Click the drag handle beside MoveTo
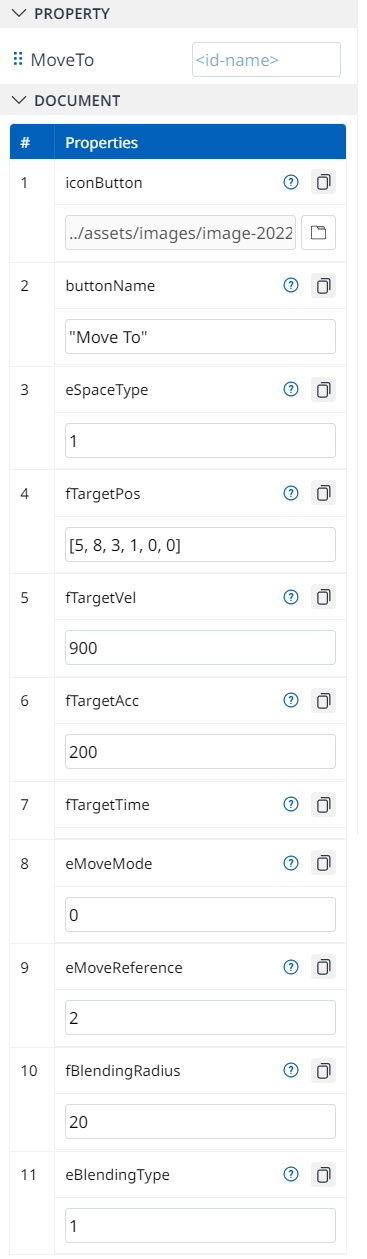The width and height of the screenshot is (367, 1259). click(18, 60)
